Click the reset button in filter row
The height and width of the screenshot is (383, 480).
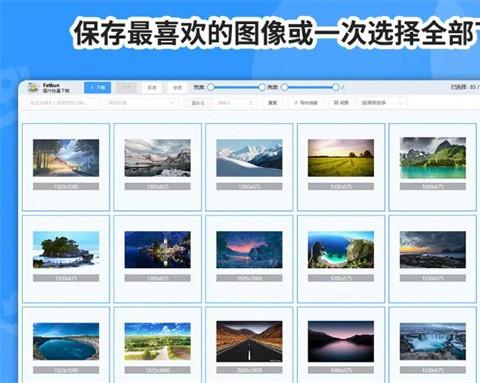tap(273, 103)
